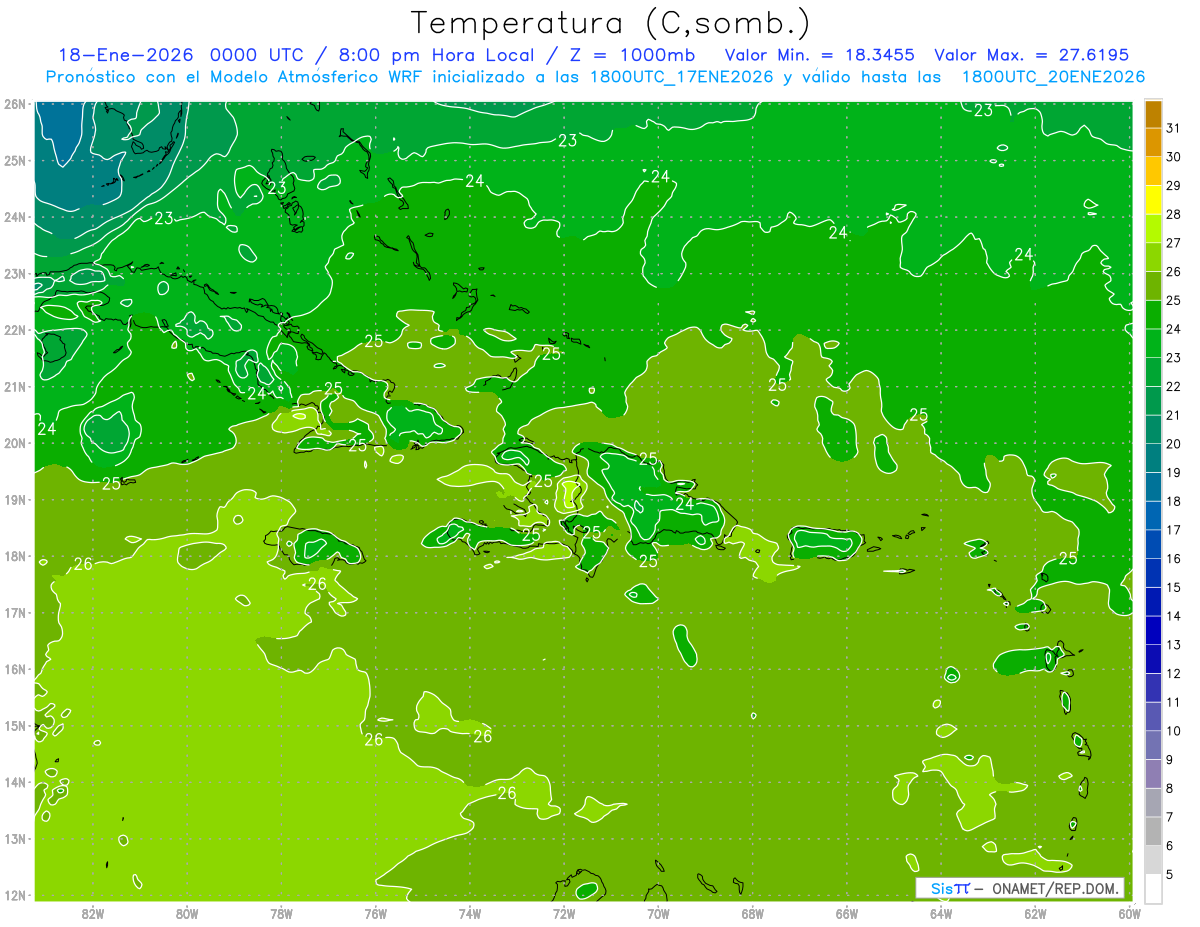The image size is (1200, 927).
Task: Pick the olive-green swatch between 25 and 26
Action: [x=1153, y=286]
